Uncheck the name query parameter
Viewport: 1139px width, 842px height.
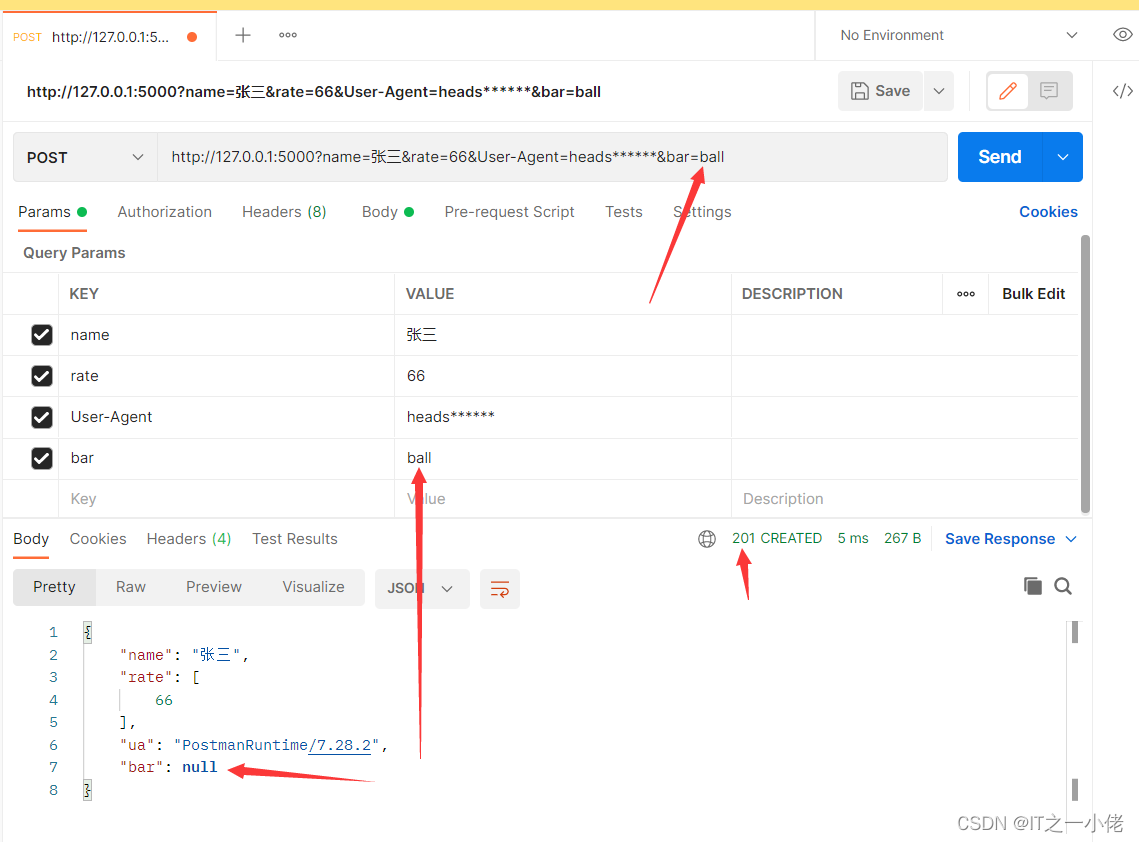[x=42, y=335]
